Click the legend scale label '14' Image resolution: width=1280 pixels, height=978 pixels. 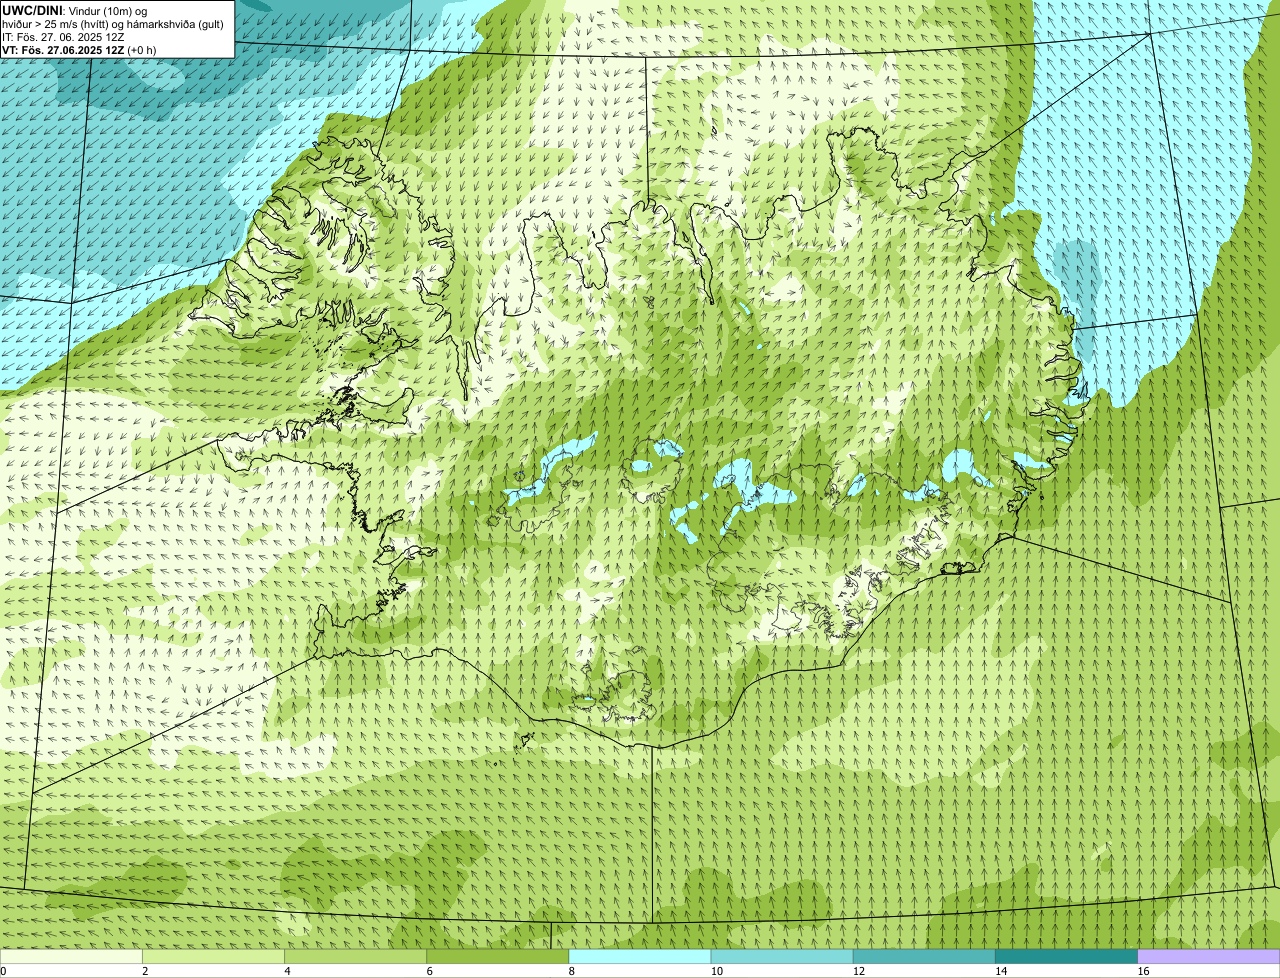(x=1001, y=971)
